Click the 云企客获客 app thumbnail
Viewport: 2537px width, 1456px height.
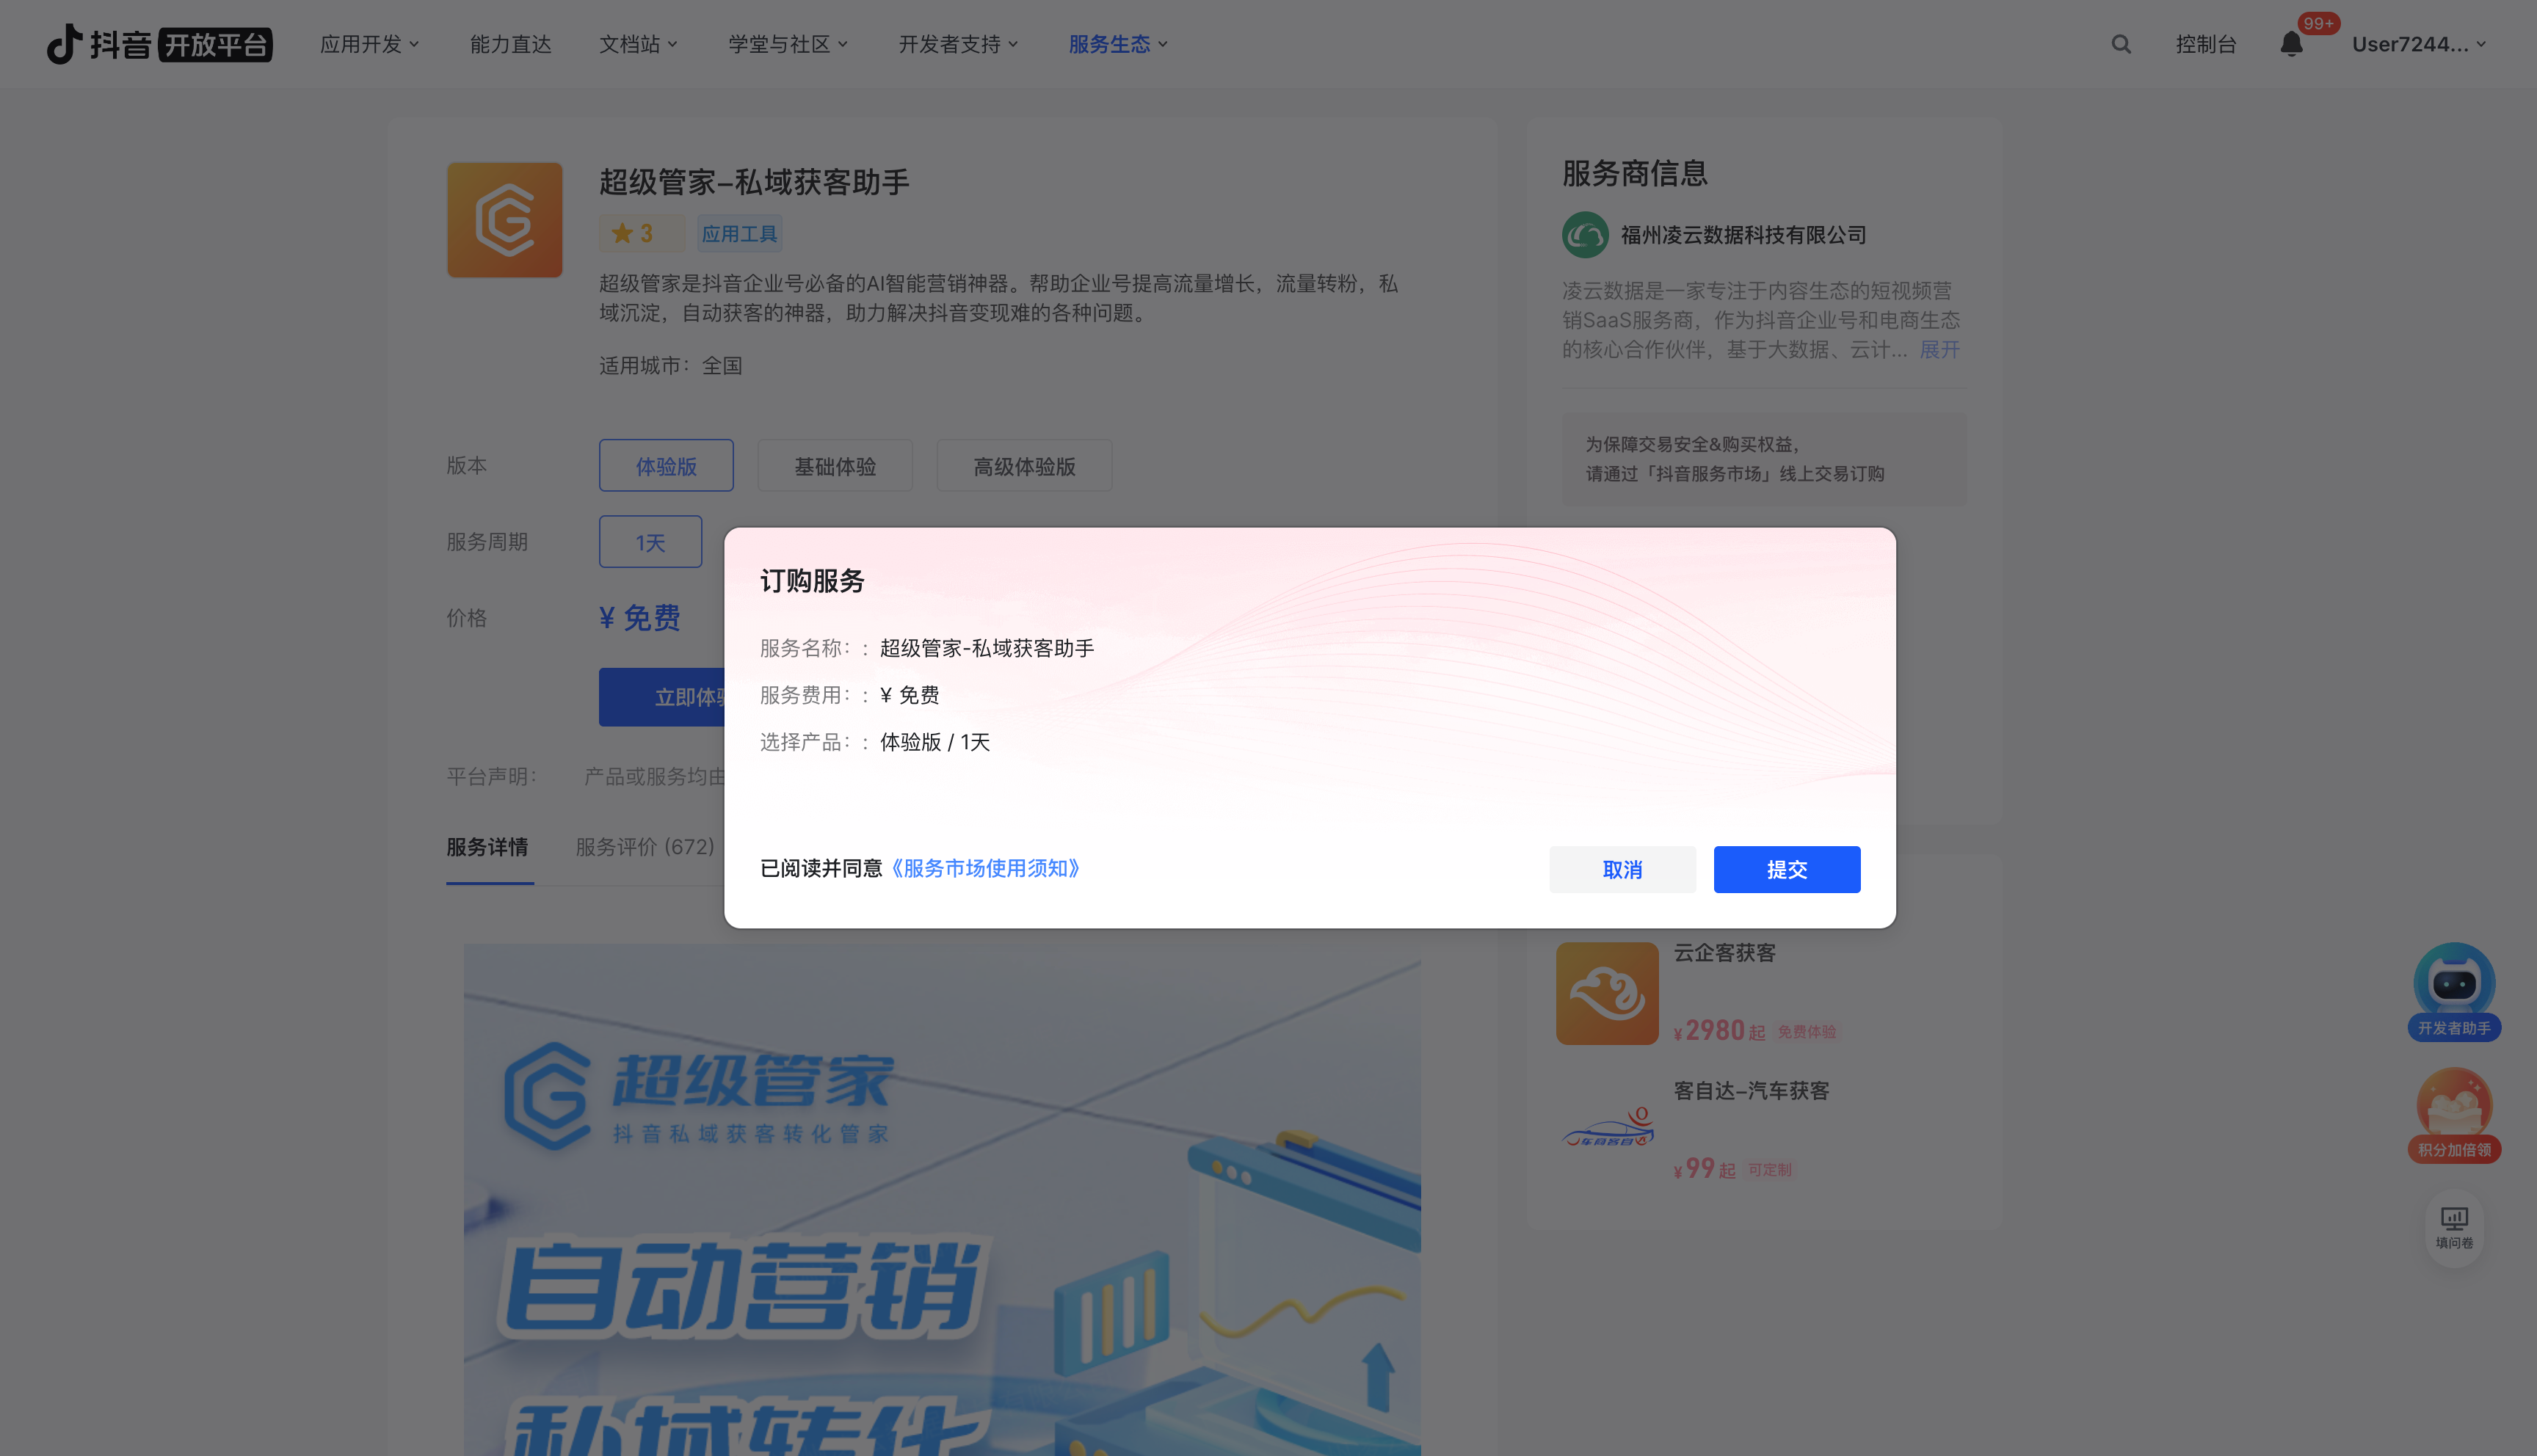point(1607,993)
